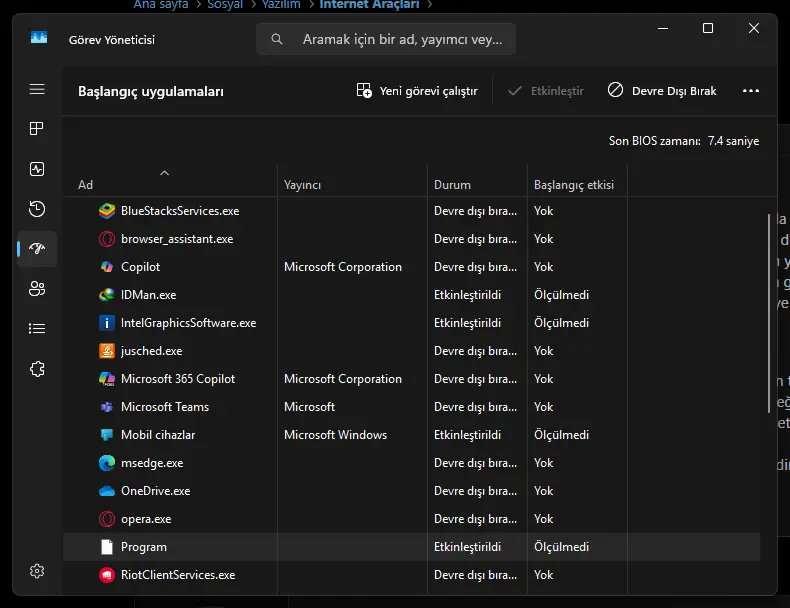Click the OneDrive.exe cloud icon
The width and height of the screenshot is (790, 608).
point(107,491)
